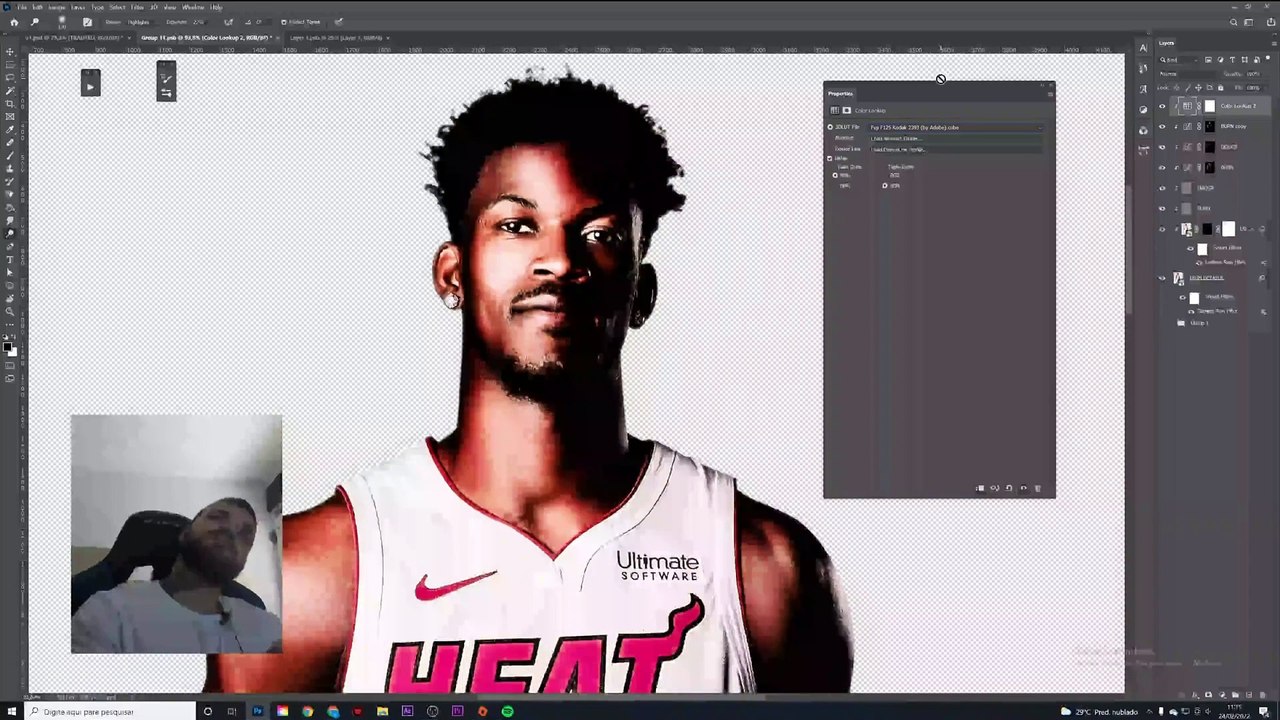Open the Character panel icon in dock
The image size is (1280, 720).
pos(1143,47)
